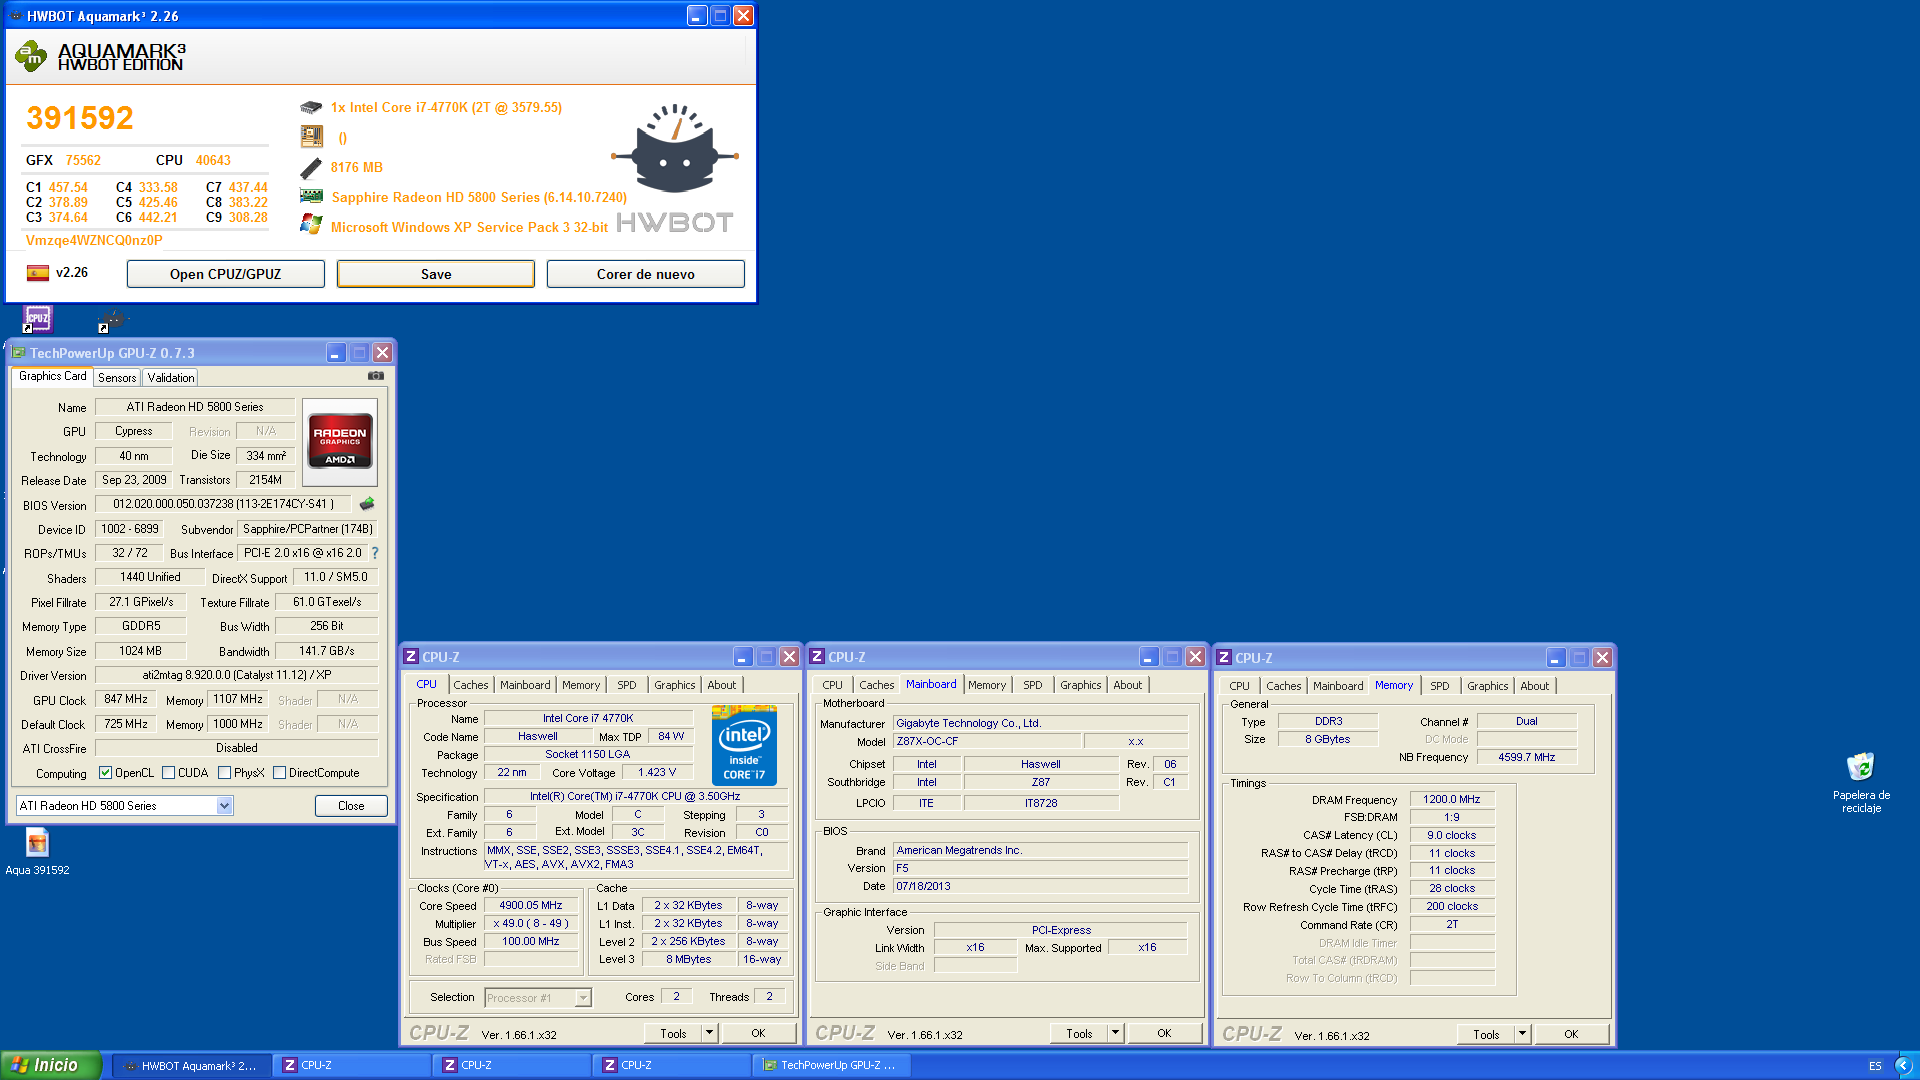Click the DRAM Frequency value field
Viewport: 1920px width, 1080px height.
(1452, 800)
